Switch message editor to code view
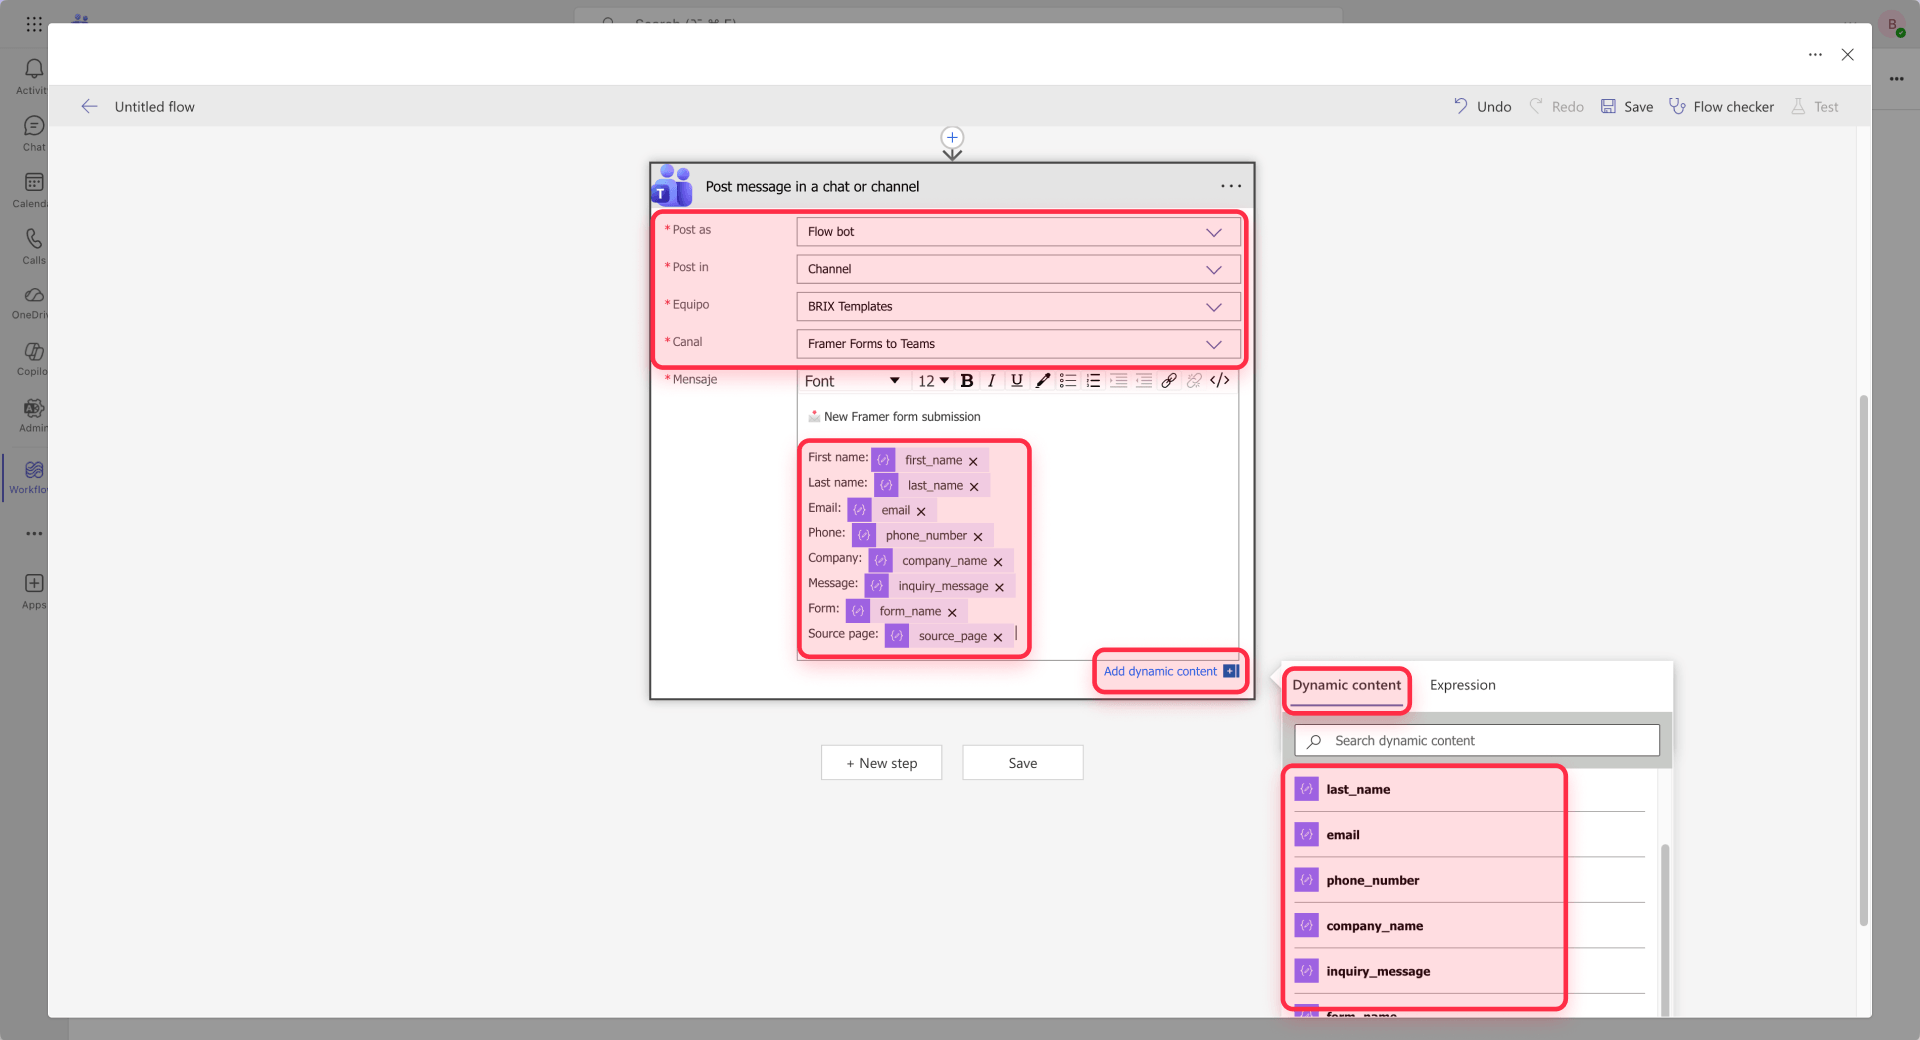Viewport: 1920px width, 1040px height. point(1220,381)
